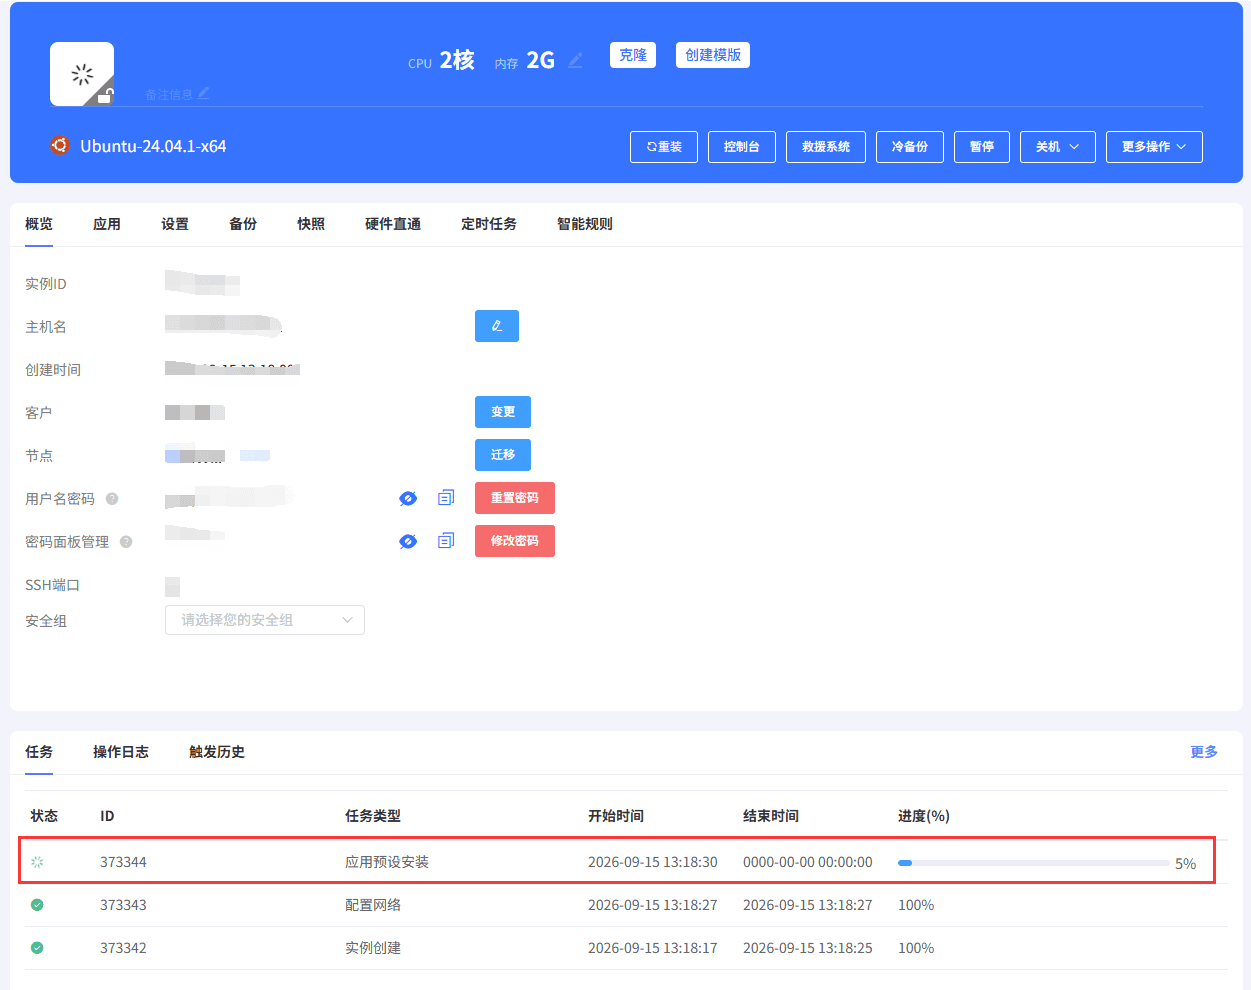Open the 硬件直通 tab
1251x990 pixels.
pyautogui.click(x=393, y=224)
